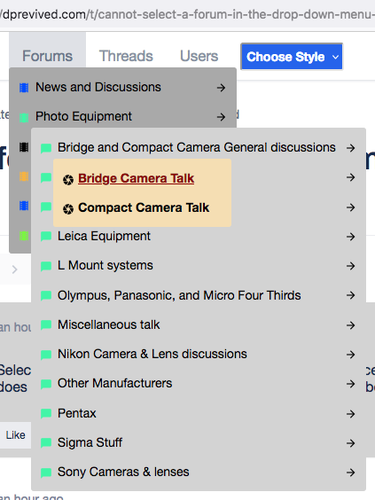The width and height of the screenshot is (375, 500).
Task: Select L Mount systems forum
Action: coord(105,265)
